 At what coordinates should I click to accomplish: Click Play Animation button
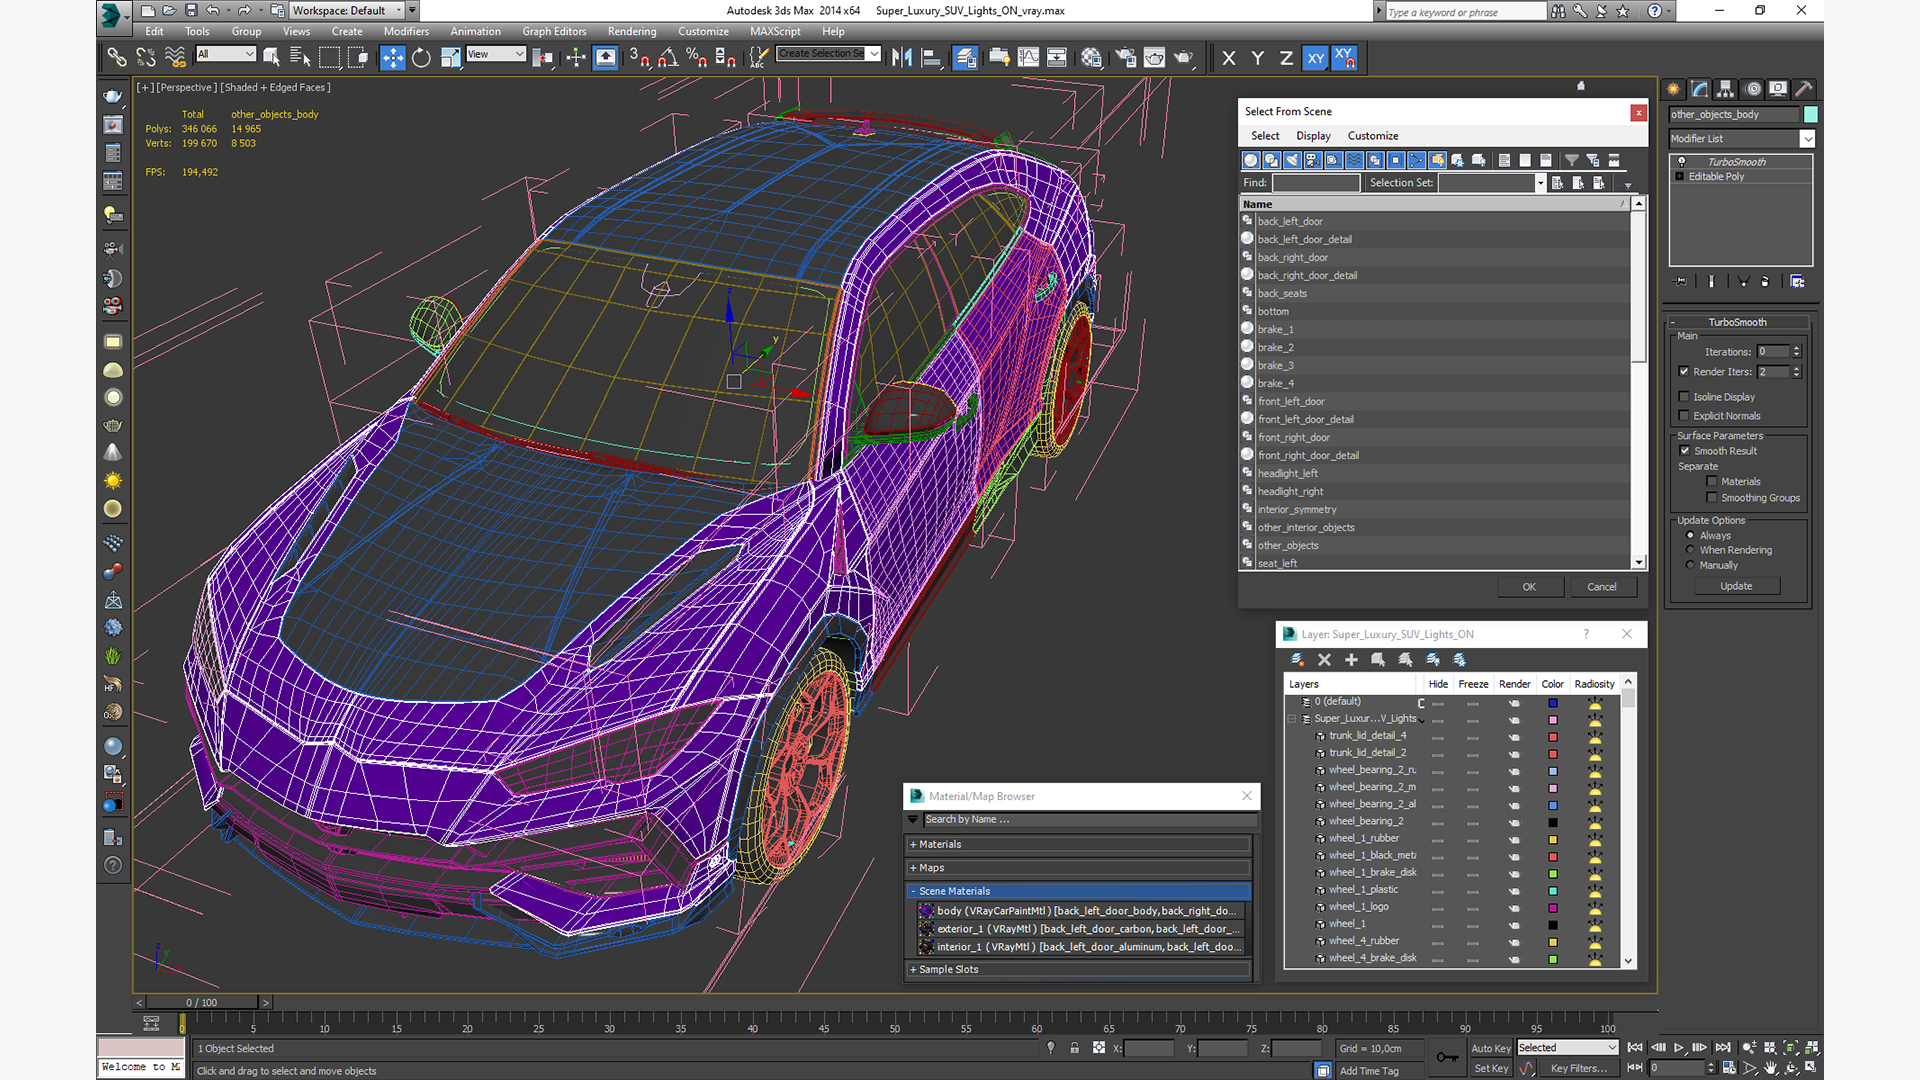pyautogui.click(x=1679, y=1048)
